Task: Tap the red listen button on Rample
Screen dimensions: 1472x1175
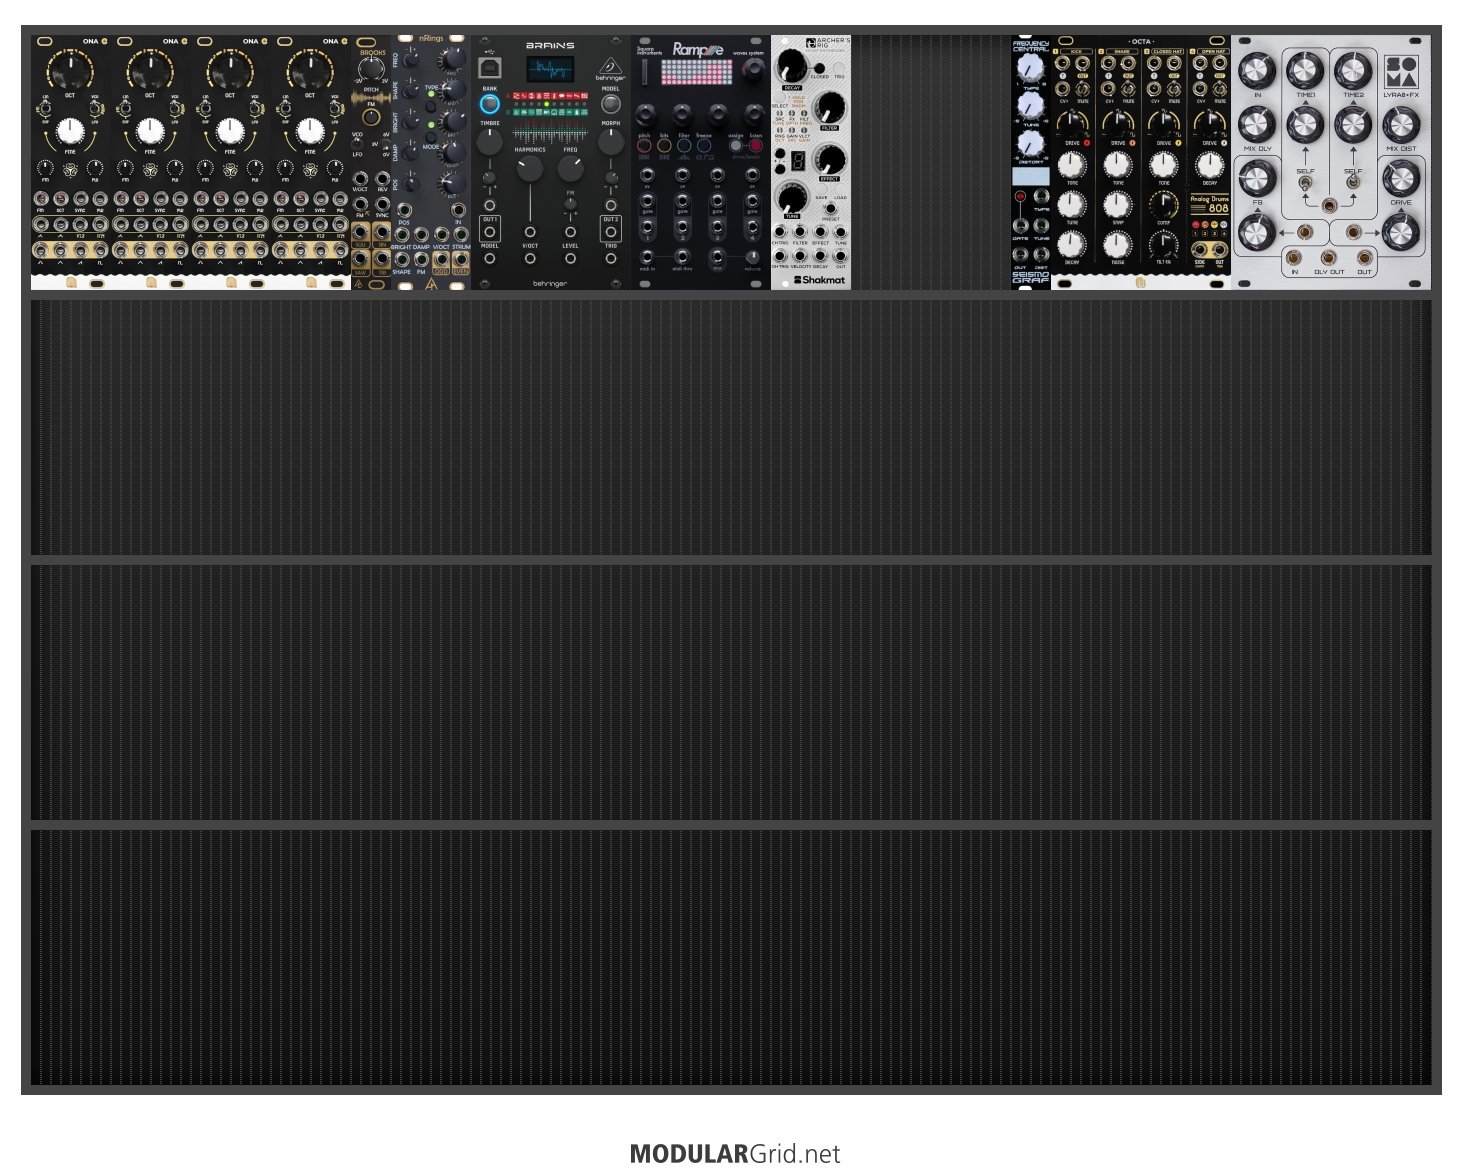Action: (756, 146)
